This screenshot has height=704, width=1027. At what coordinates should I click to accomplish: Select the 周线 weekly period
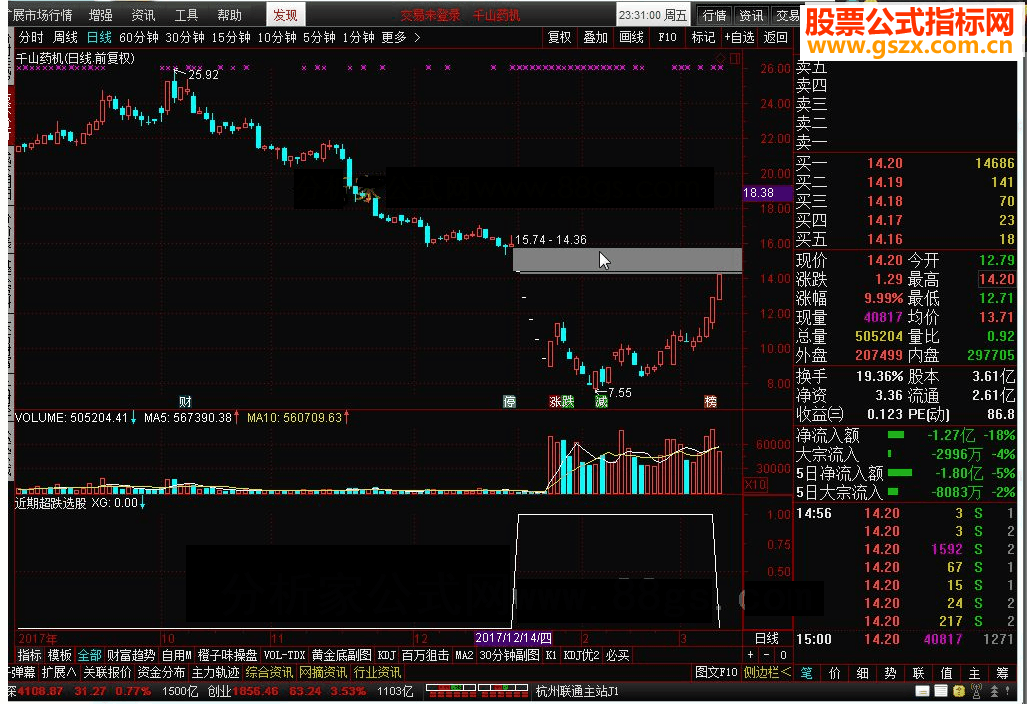65,37
